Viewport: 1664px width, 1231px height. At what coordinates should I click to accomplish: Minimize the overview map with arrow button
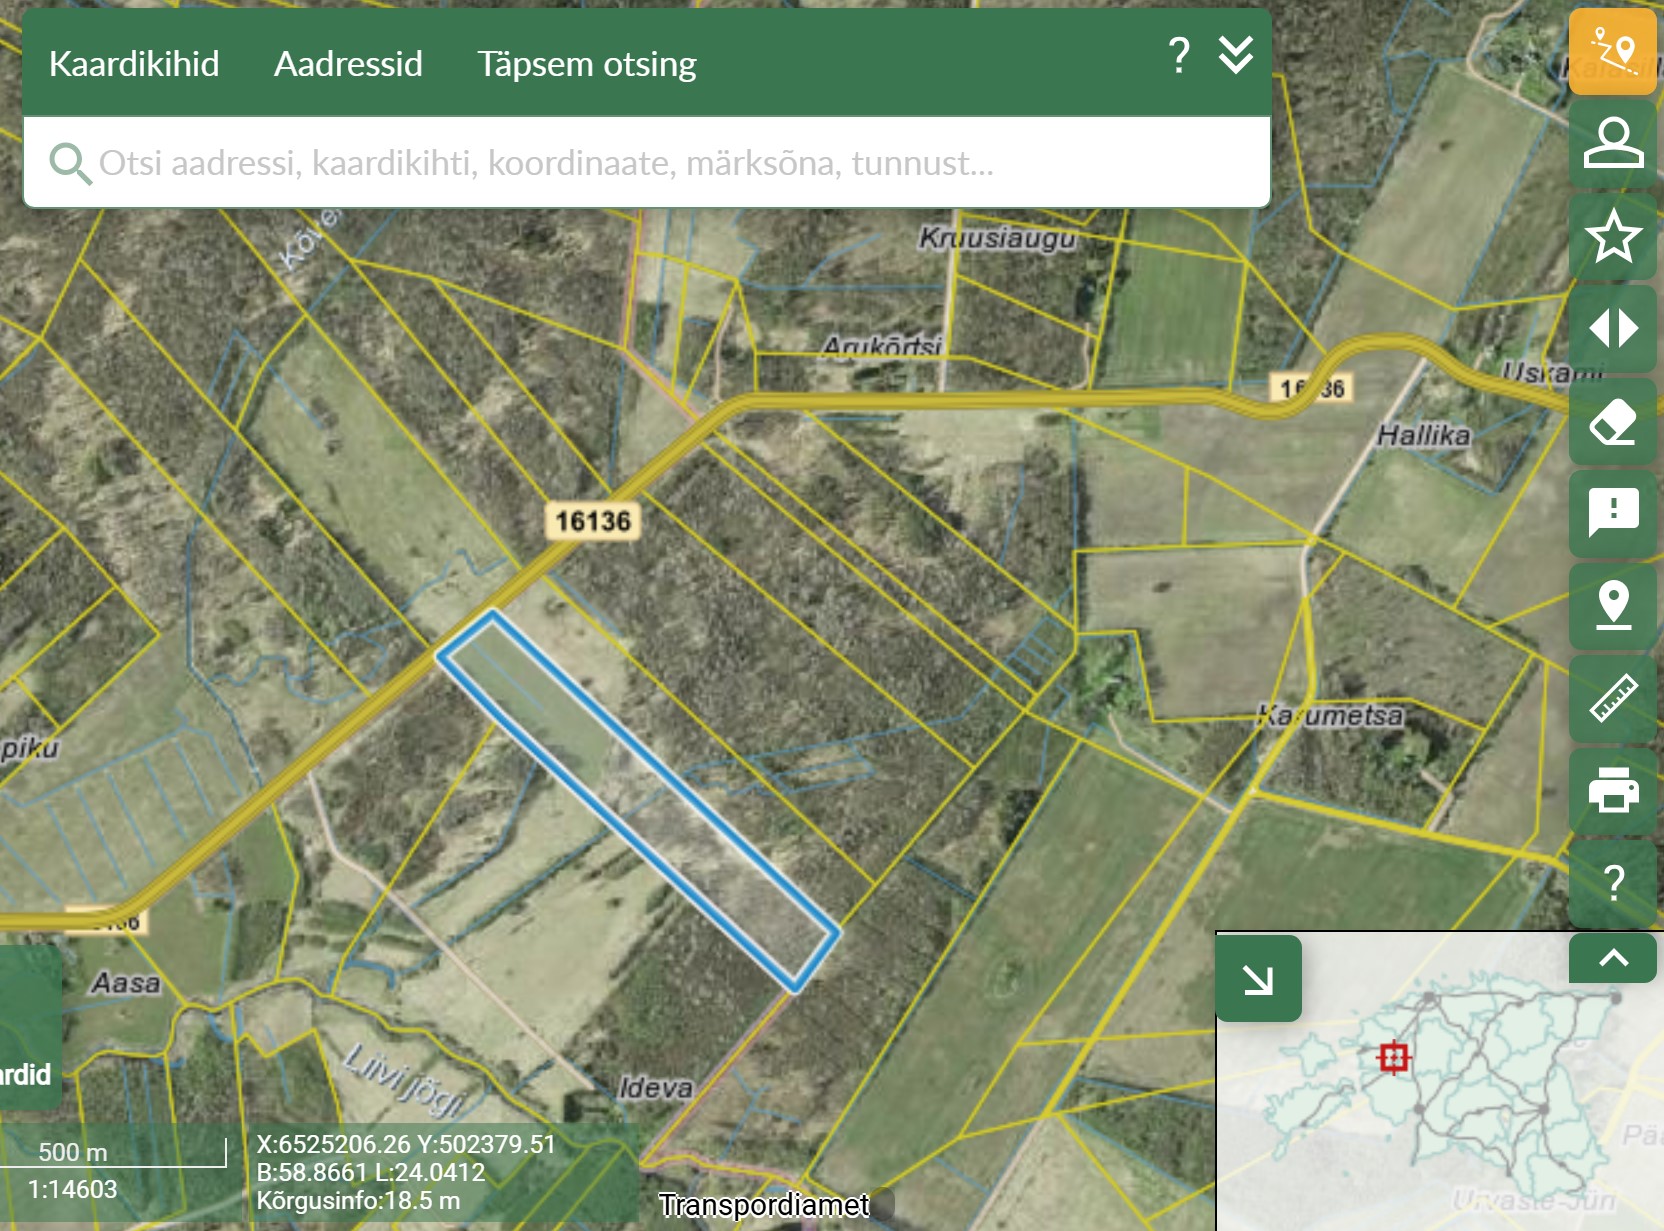click(x=1258, y=979)
